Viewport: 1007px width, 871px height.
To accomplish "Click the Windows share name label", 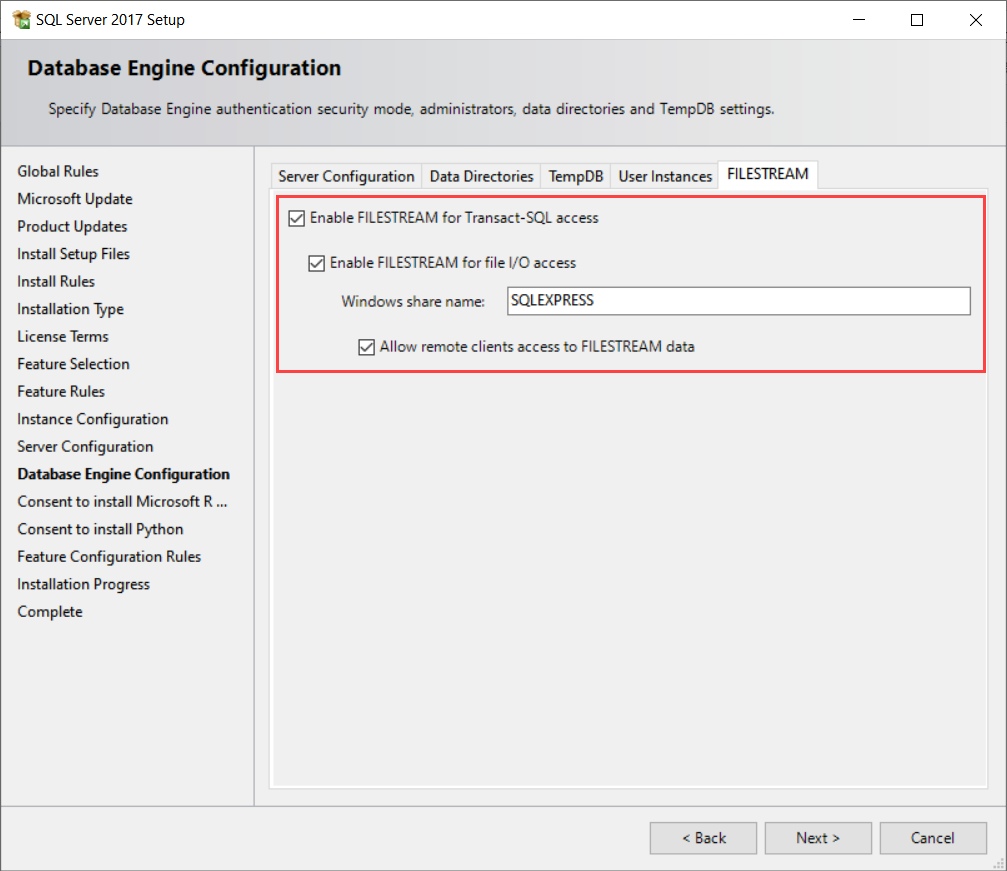I will click(413, 302).
